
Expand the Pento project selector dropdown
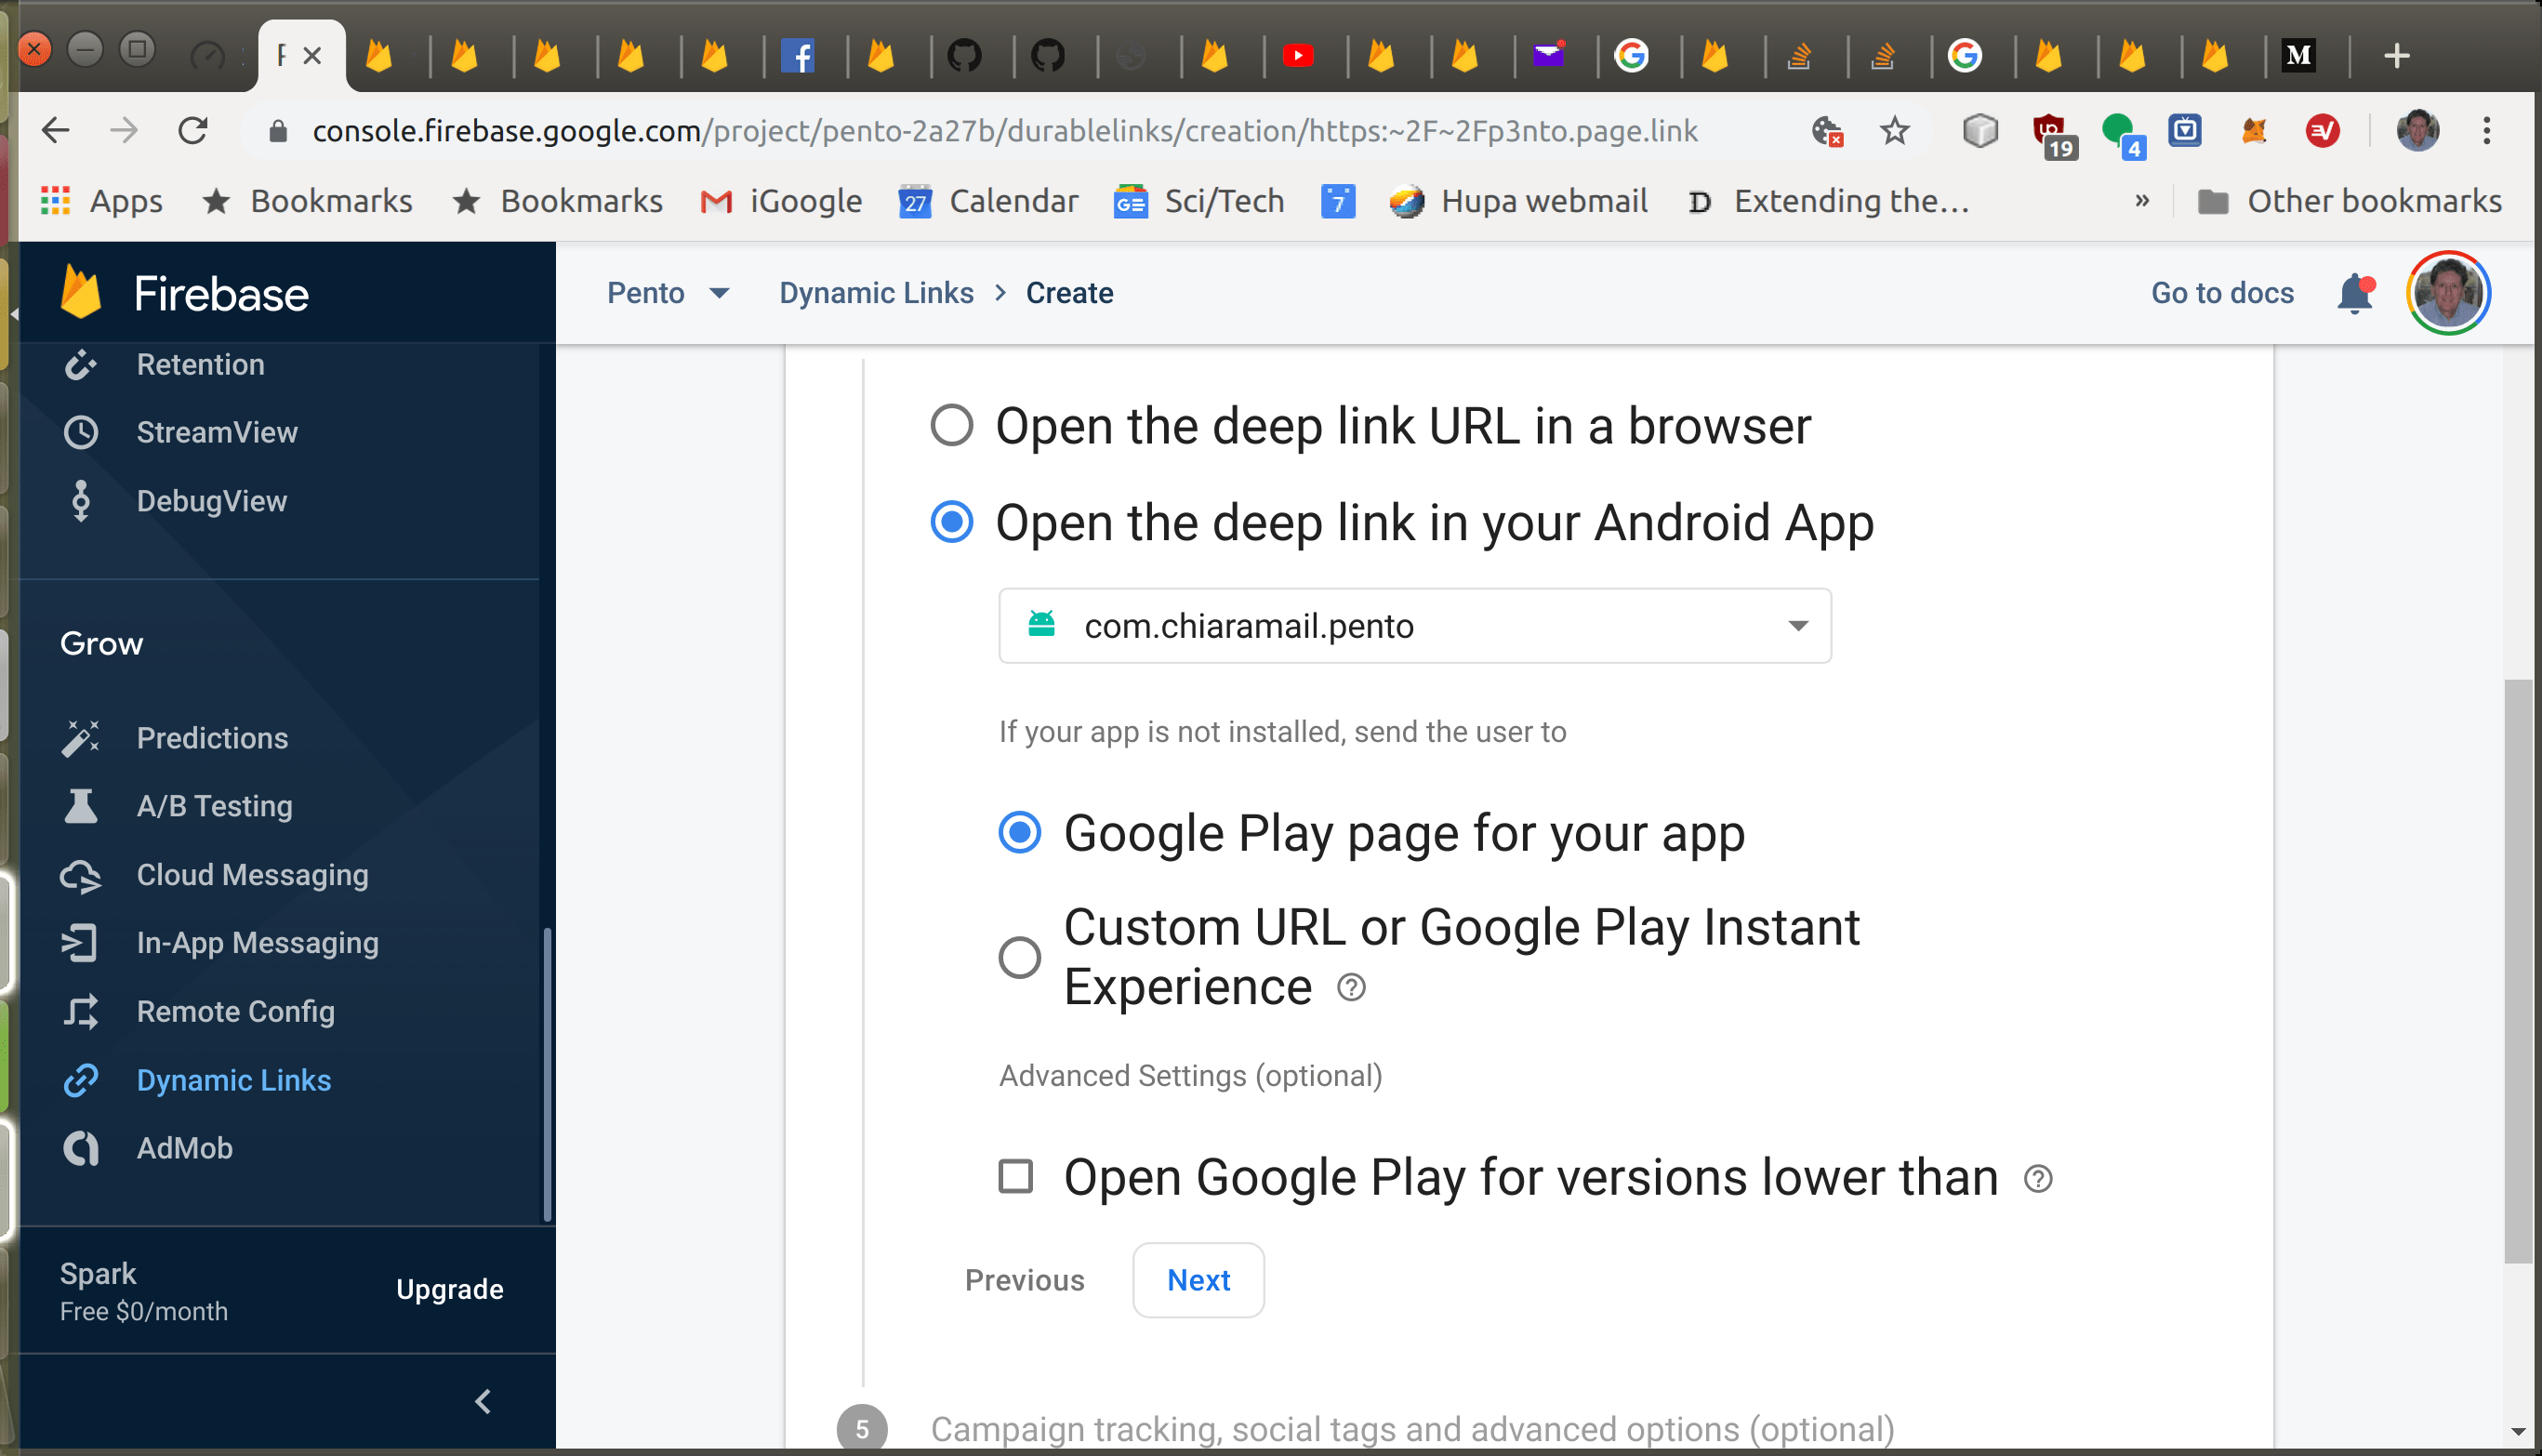coord(667,293)
